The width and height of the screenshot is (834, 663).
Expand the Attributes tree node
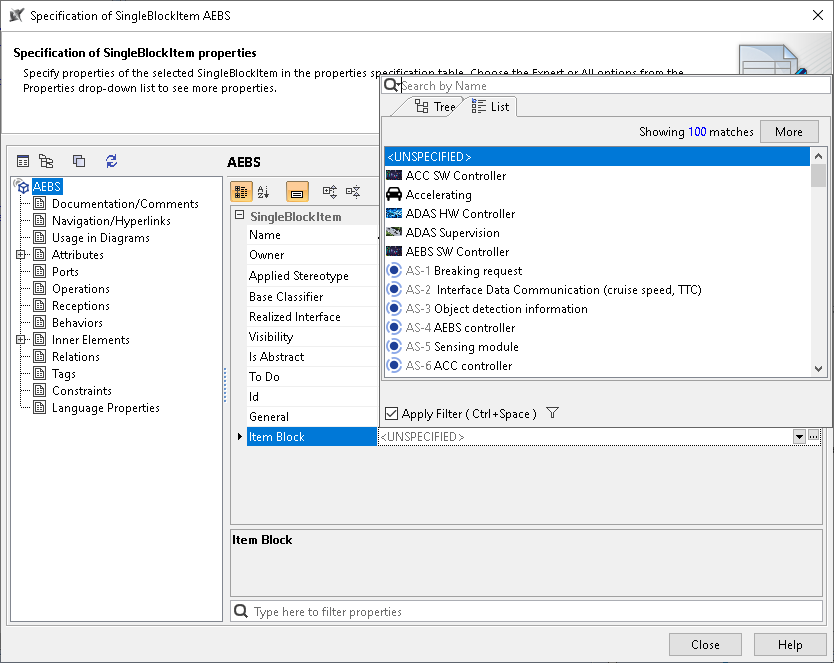tap(21, 255)
